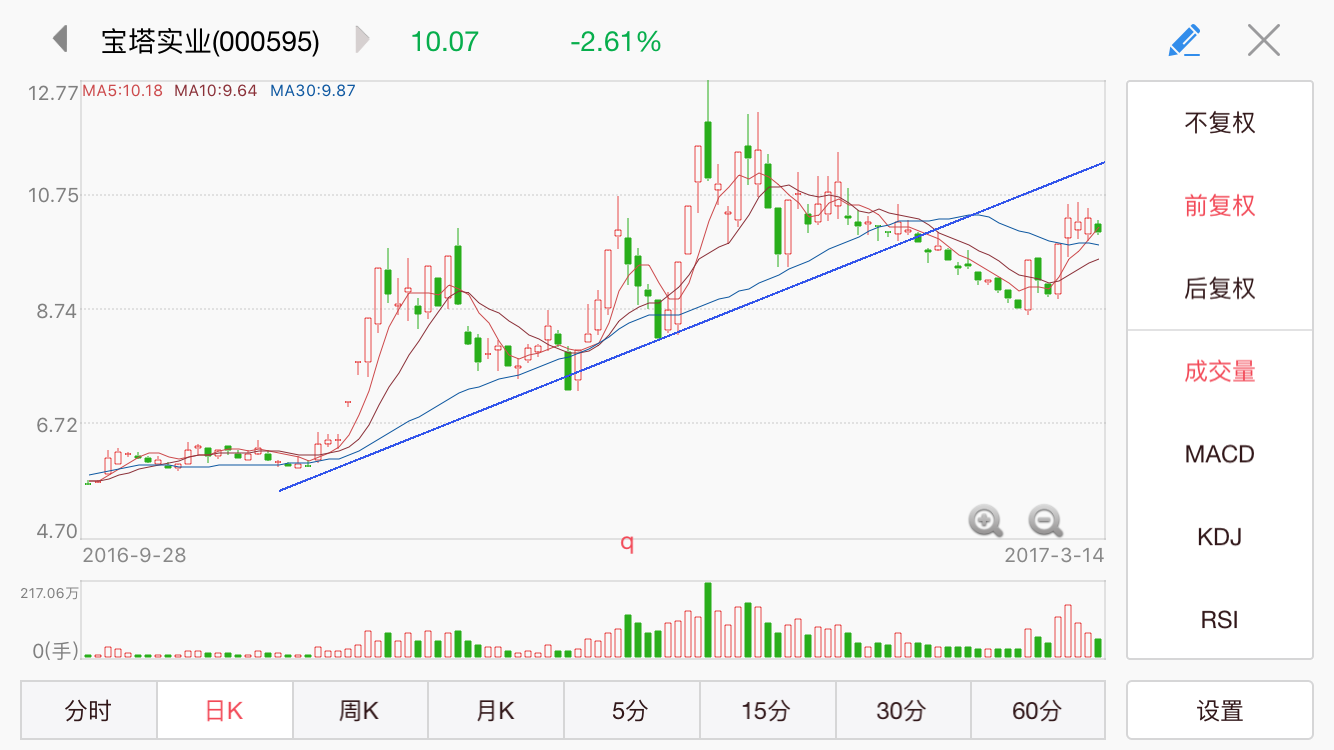This screenshot has height=750, width=1334.
Task: Switch to 30分 minute chart tab
Action: click(x=903, y=711)
